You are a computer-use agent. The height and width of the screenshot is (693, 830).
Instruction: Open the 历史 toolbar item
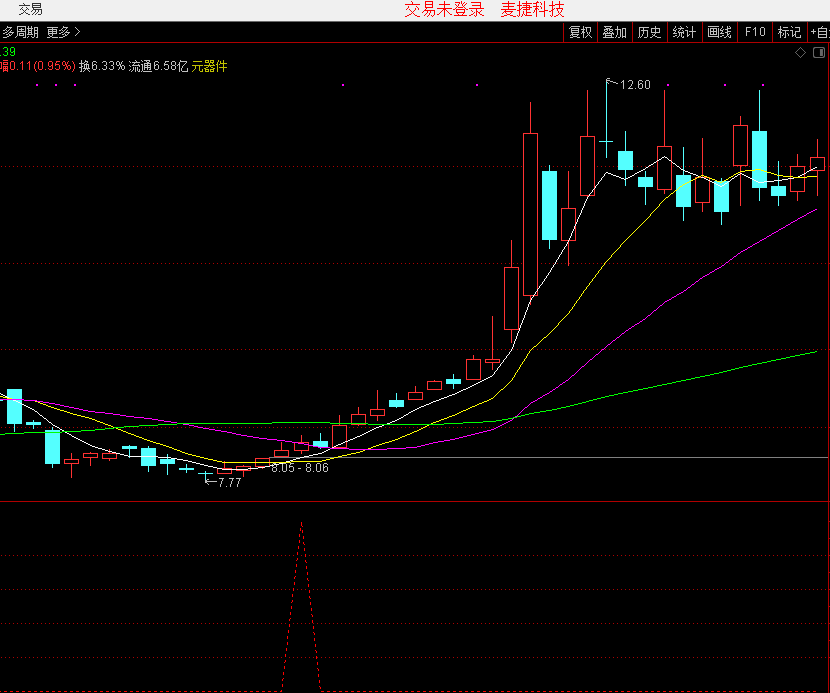(649, 32)
